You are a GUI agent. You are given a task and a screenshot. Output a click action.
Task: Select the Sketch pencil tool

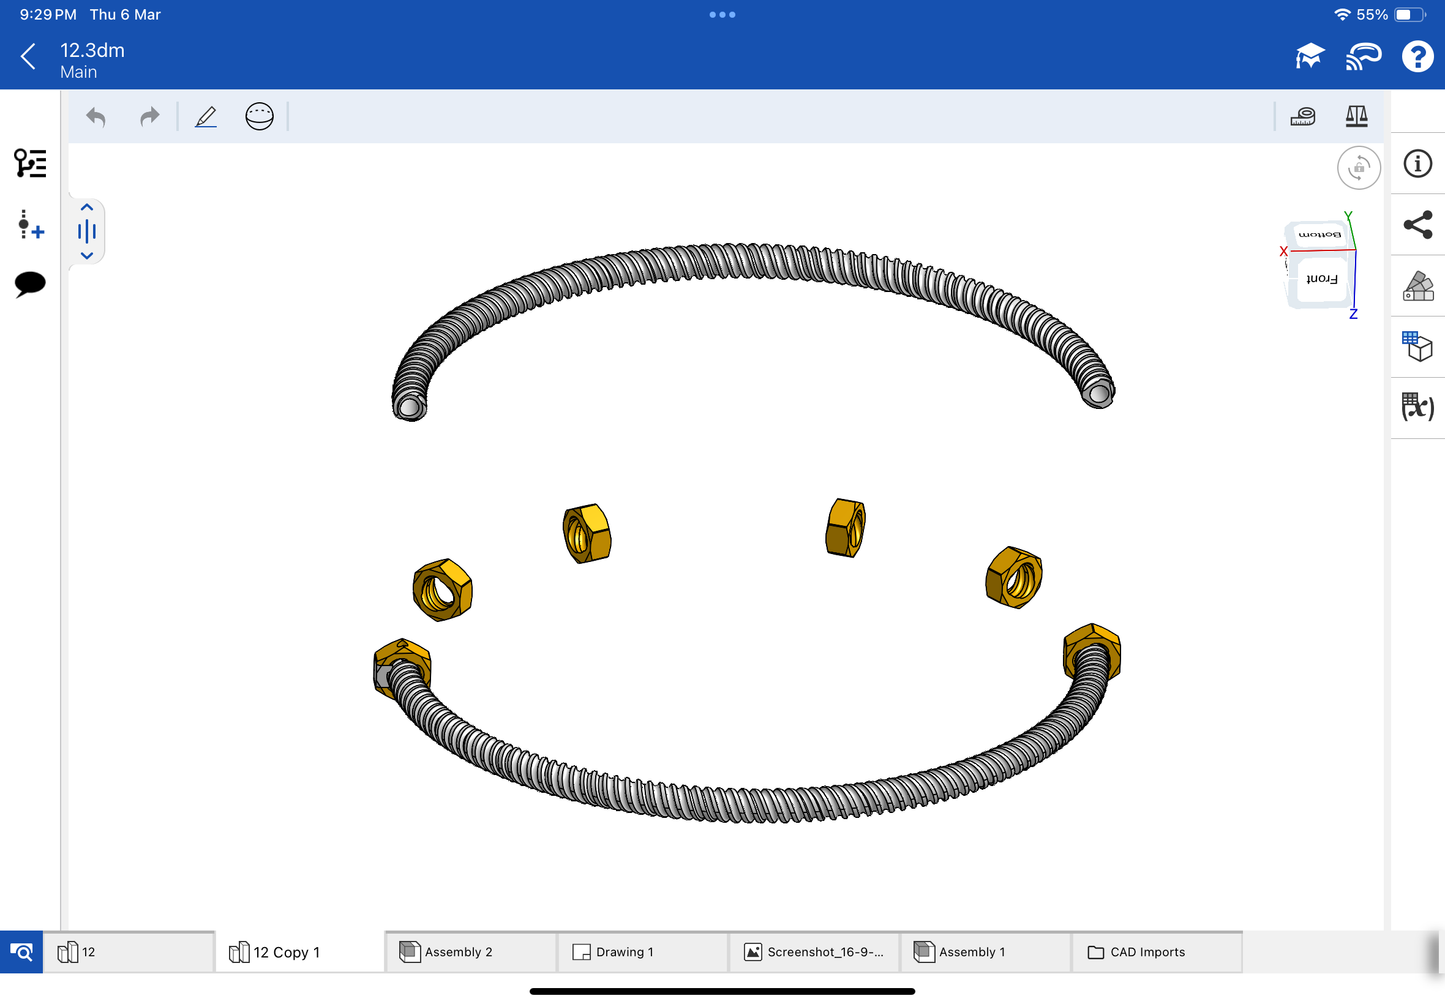click(x=206, y=117)
